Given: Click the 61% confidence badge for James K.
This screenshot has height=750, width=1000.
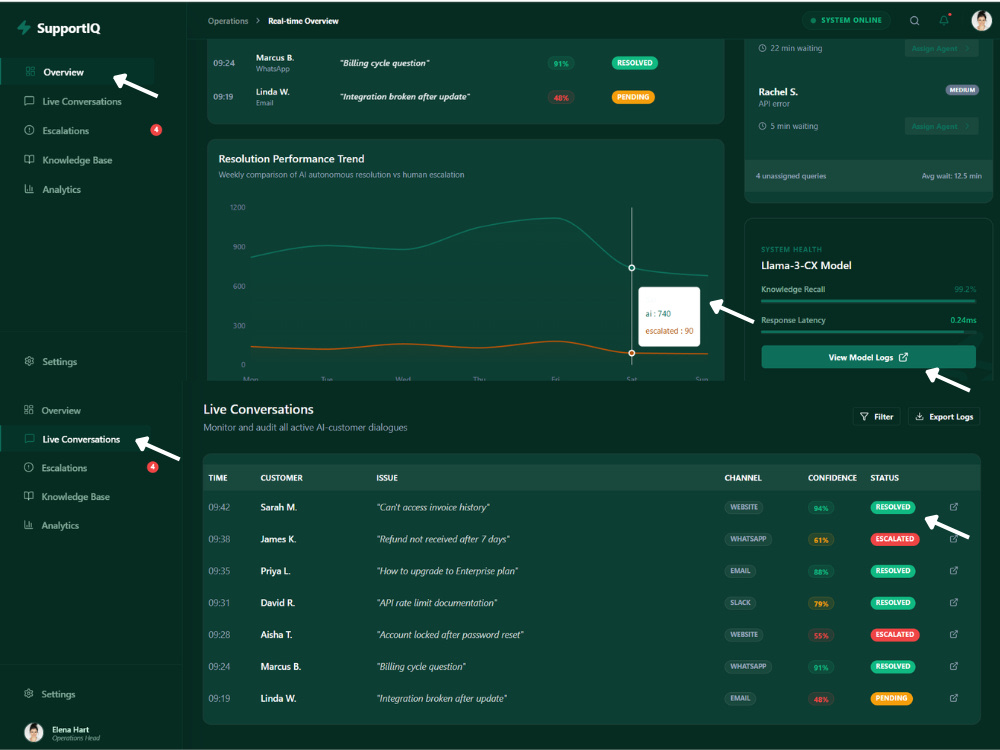Looking at the screenshot, I should tap(821, 540).
